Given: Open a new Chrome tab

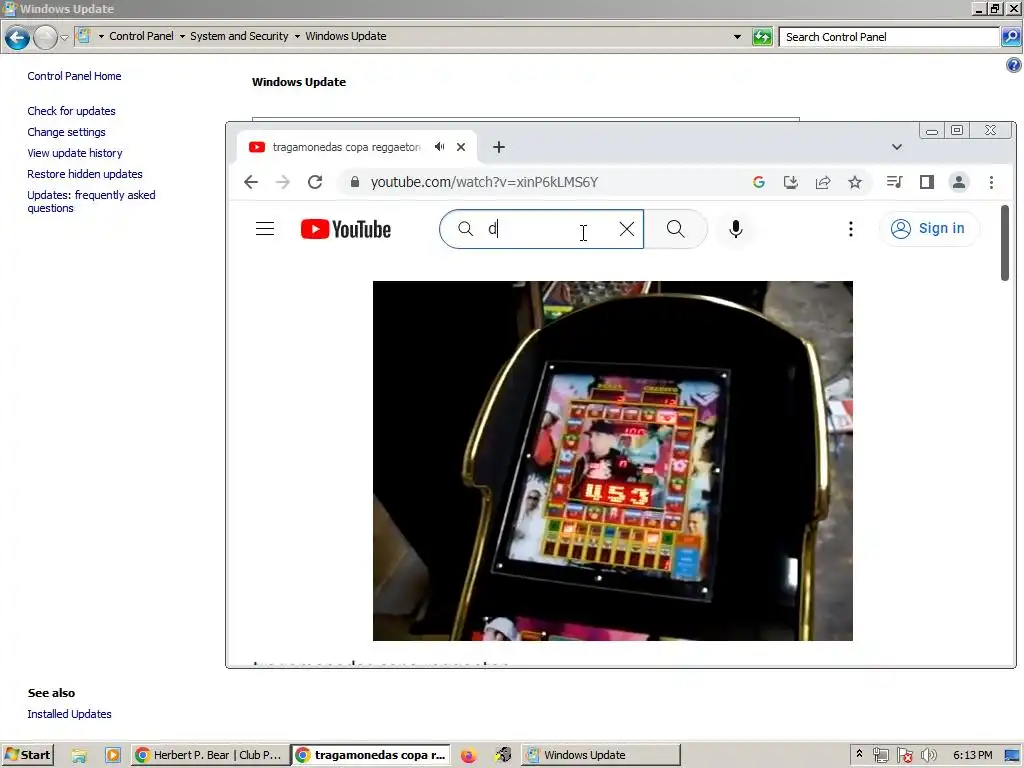Looking at the screenshot, I should [x=499, y=147].
